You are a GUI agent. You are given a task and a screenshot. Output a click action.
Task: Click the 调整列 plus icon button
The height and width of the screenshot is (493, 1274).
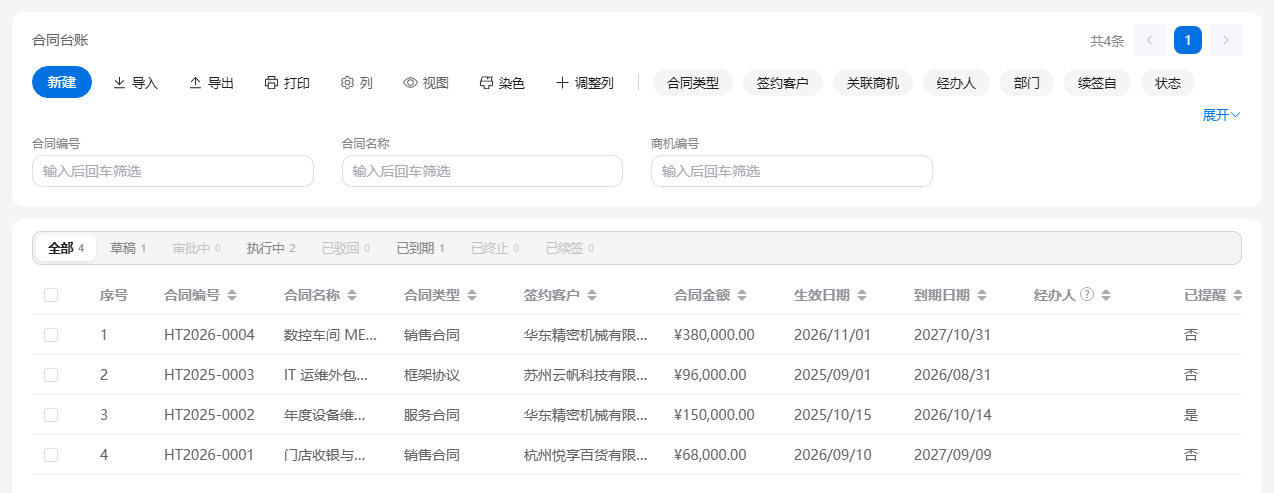click(x=584, y=83)
